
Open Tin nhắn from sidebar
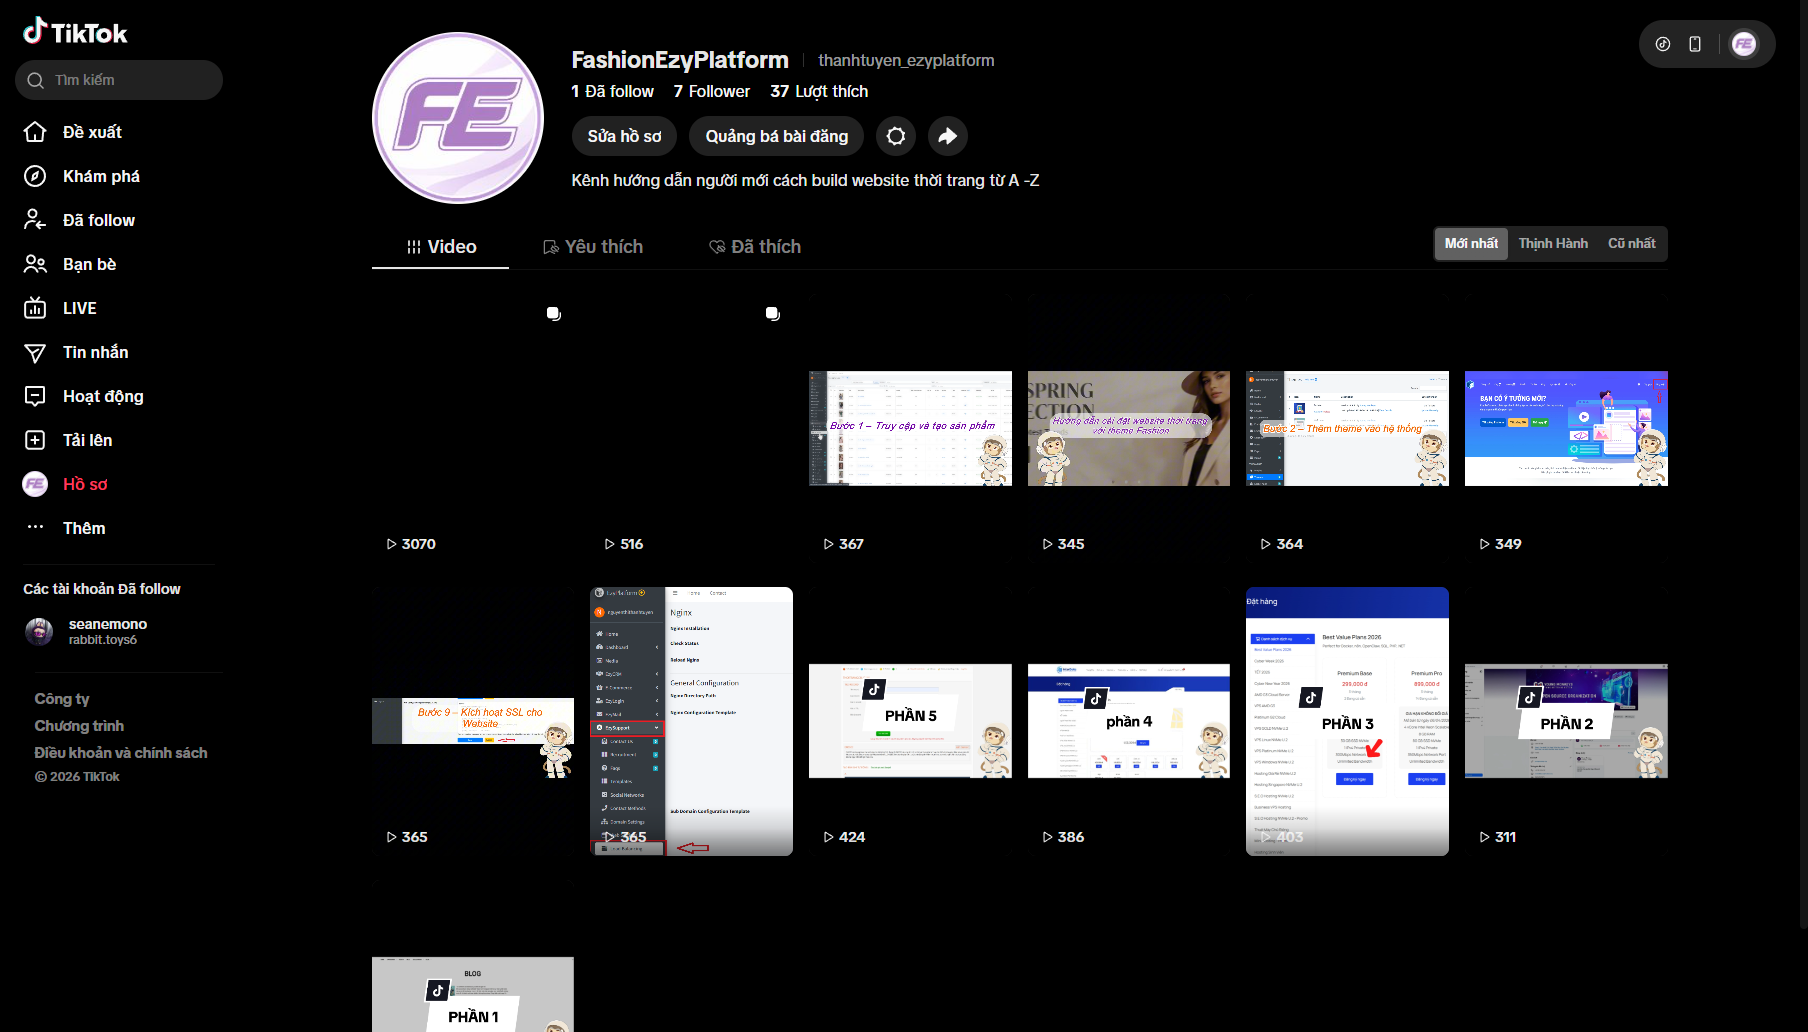point(95,352)
